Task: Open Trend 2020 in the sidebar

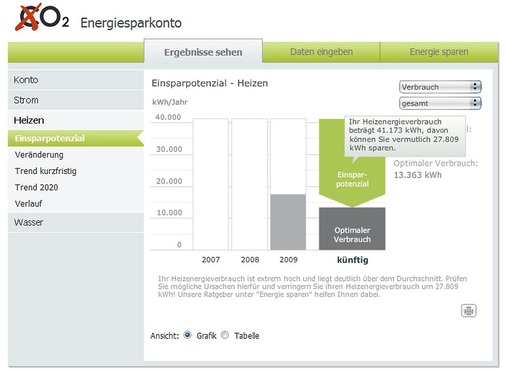Action: coord(36,187)
